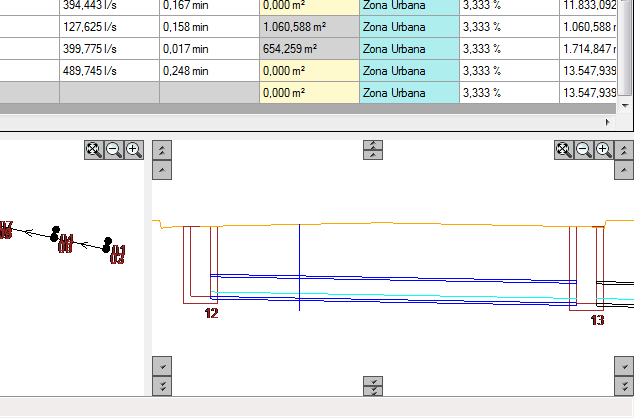Click the table's horizontal scrollbar right arrow
This screenshot has width=635, height=418.
[607, 122]
